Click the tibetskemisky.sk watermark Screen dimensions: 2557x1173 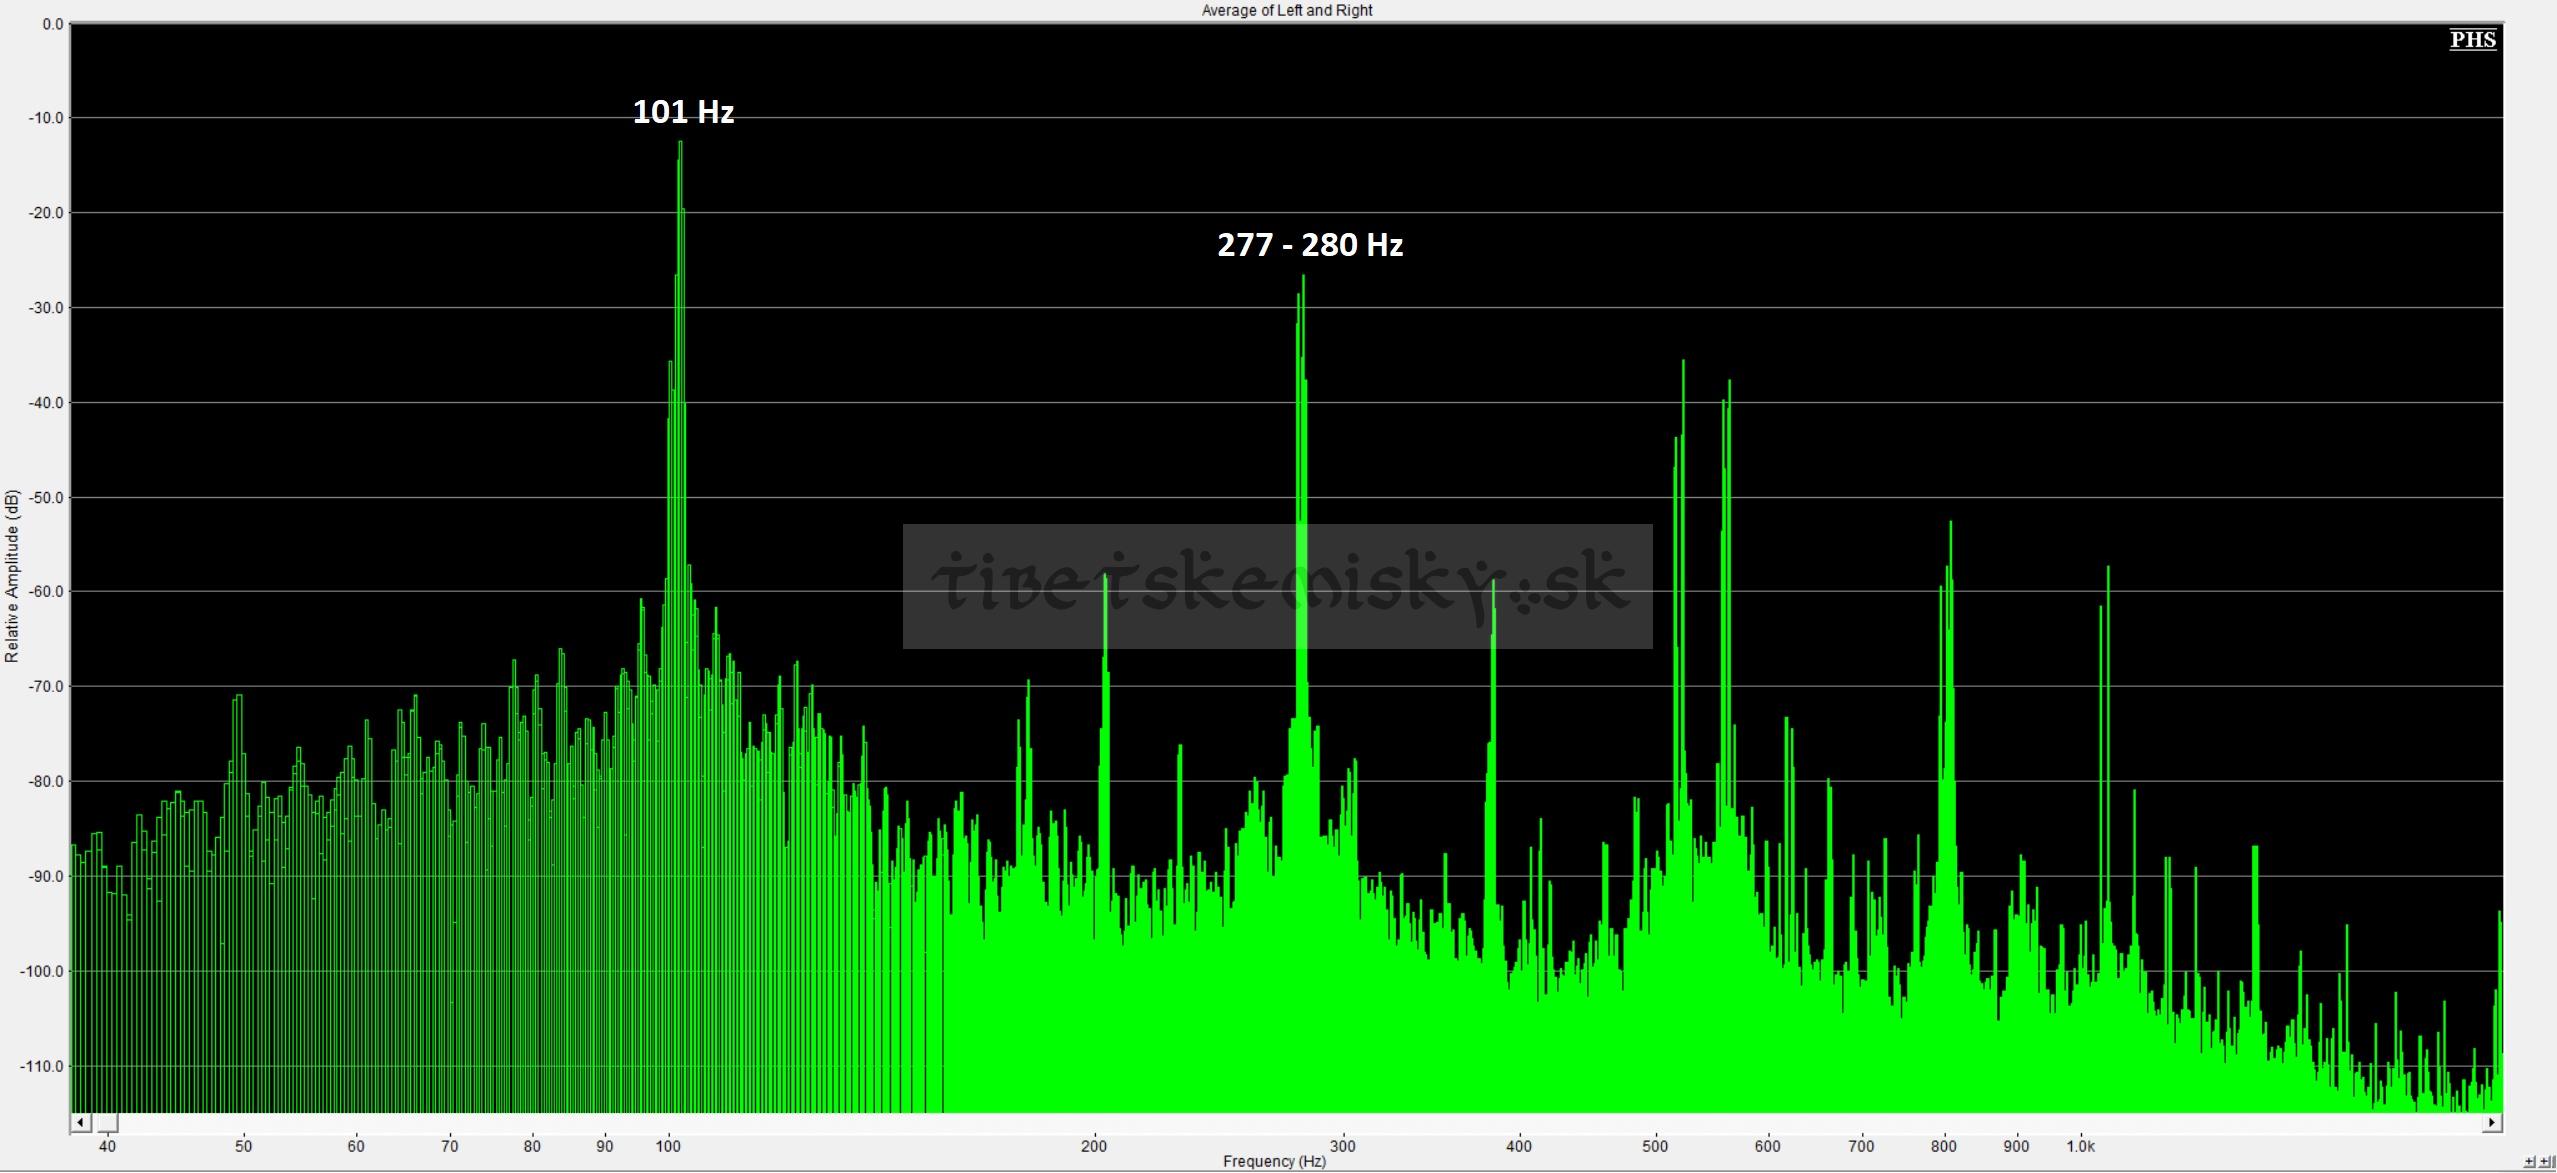pyautogui.click(x=1277, y=586)
